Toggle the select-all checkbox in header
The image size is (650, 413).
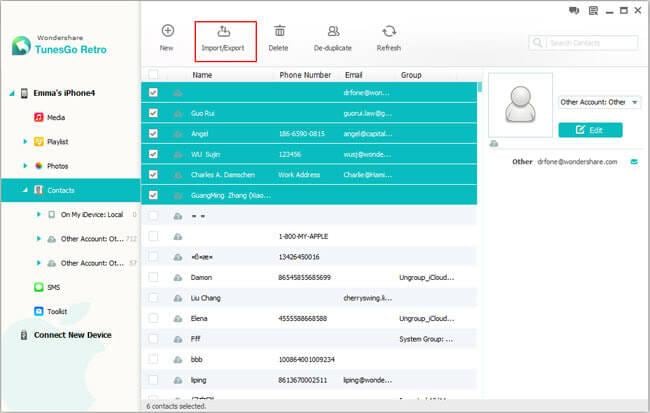click(x=153, y=75)
